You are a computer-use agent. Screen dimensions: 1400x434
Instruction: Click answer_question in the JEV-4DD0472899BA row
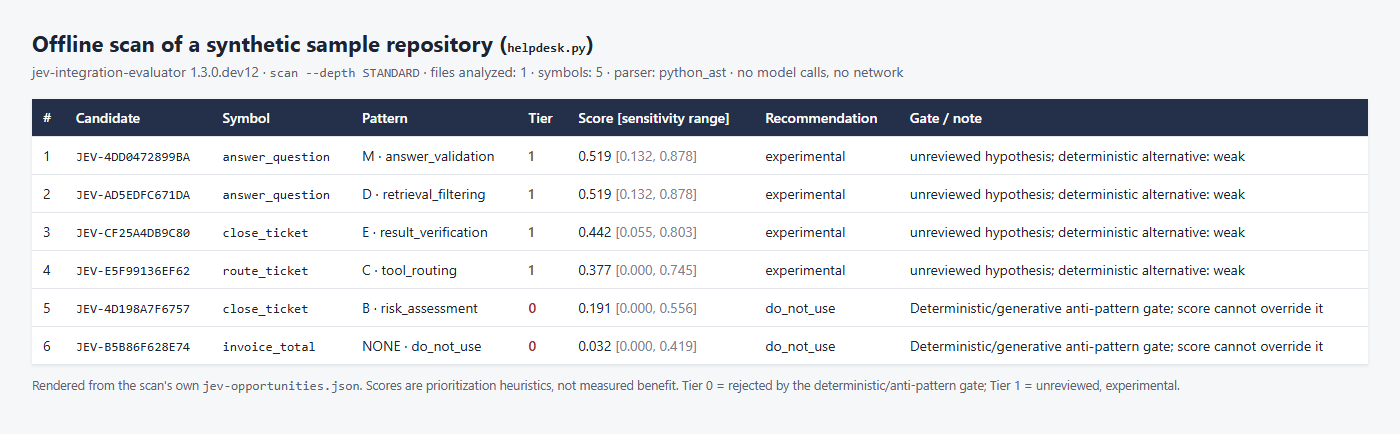click(276, 157)
